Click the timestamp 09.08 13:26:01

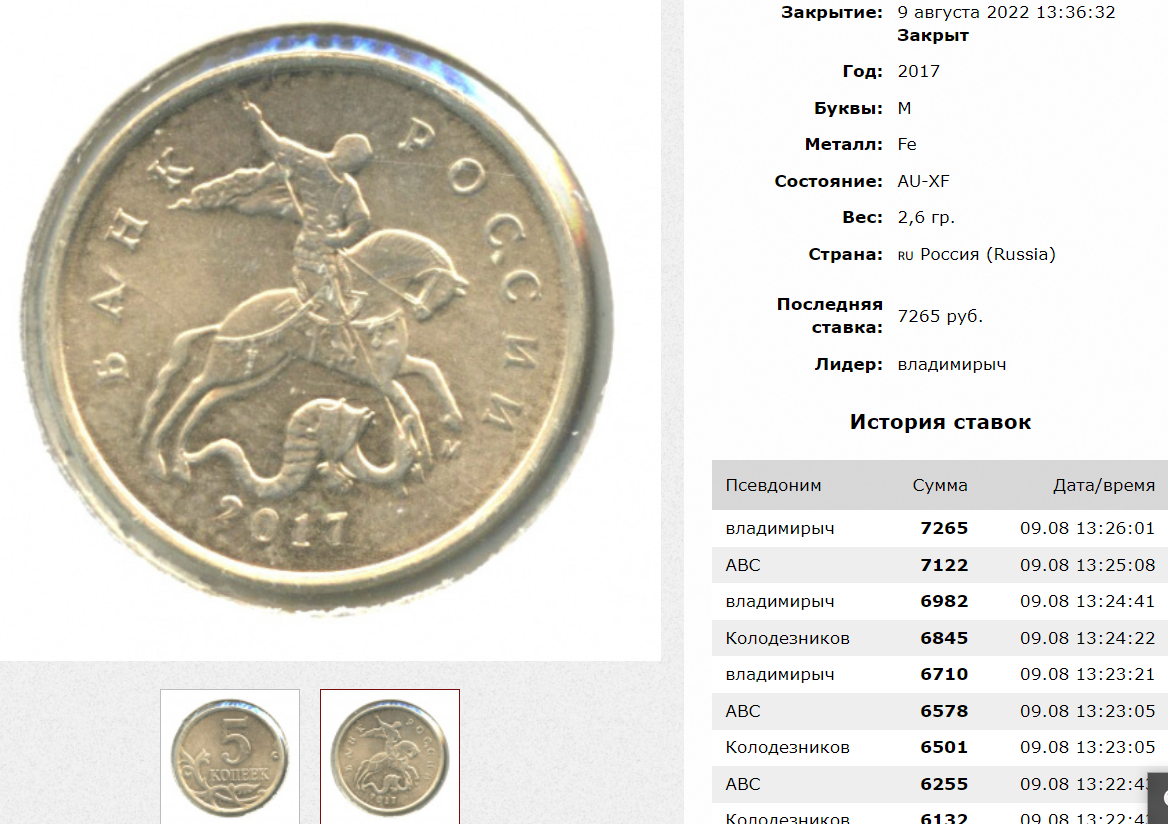click(x=1088, y=529)
